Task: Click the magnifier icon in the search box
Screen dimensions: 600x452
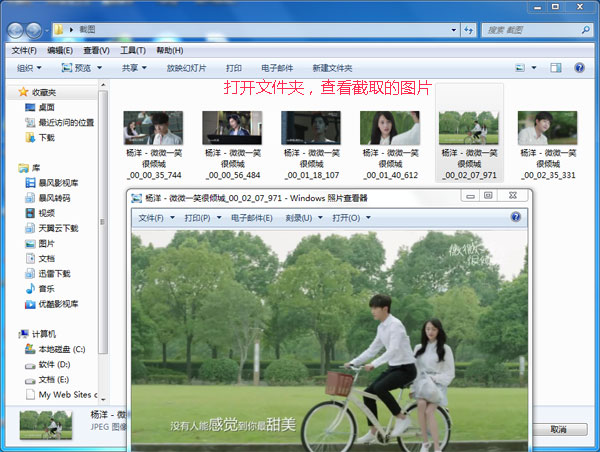Action: tap(585, 30)
